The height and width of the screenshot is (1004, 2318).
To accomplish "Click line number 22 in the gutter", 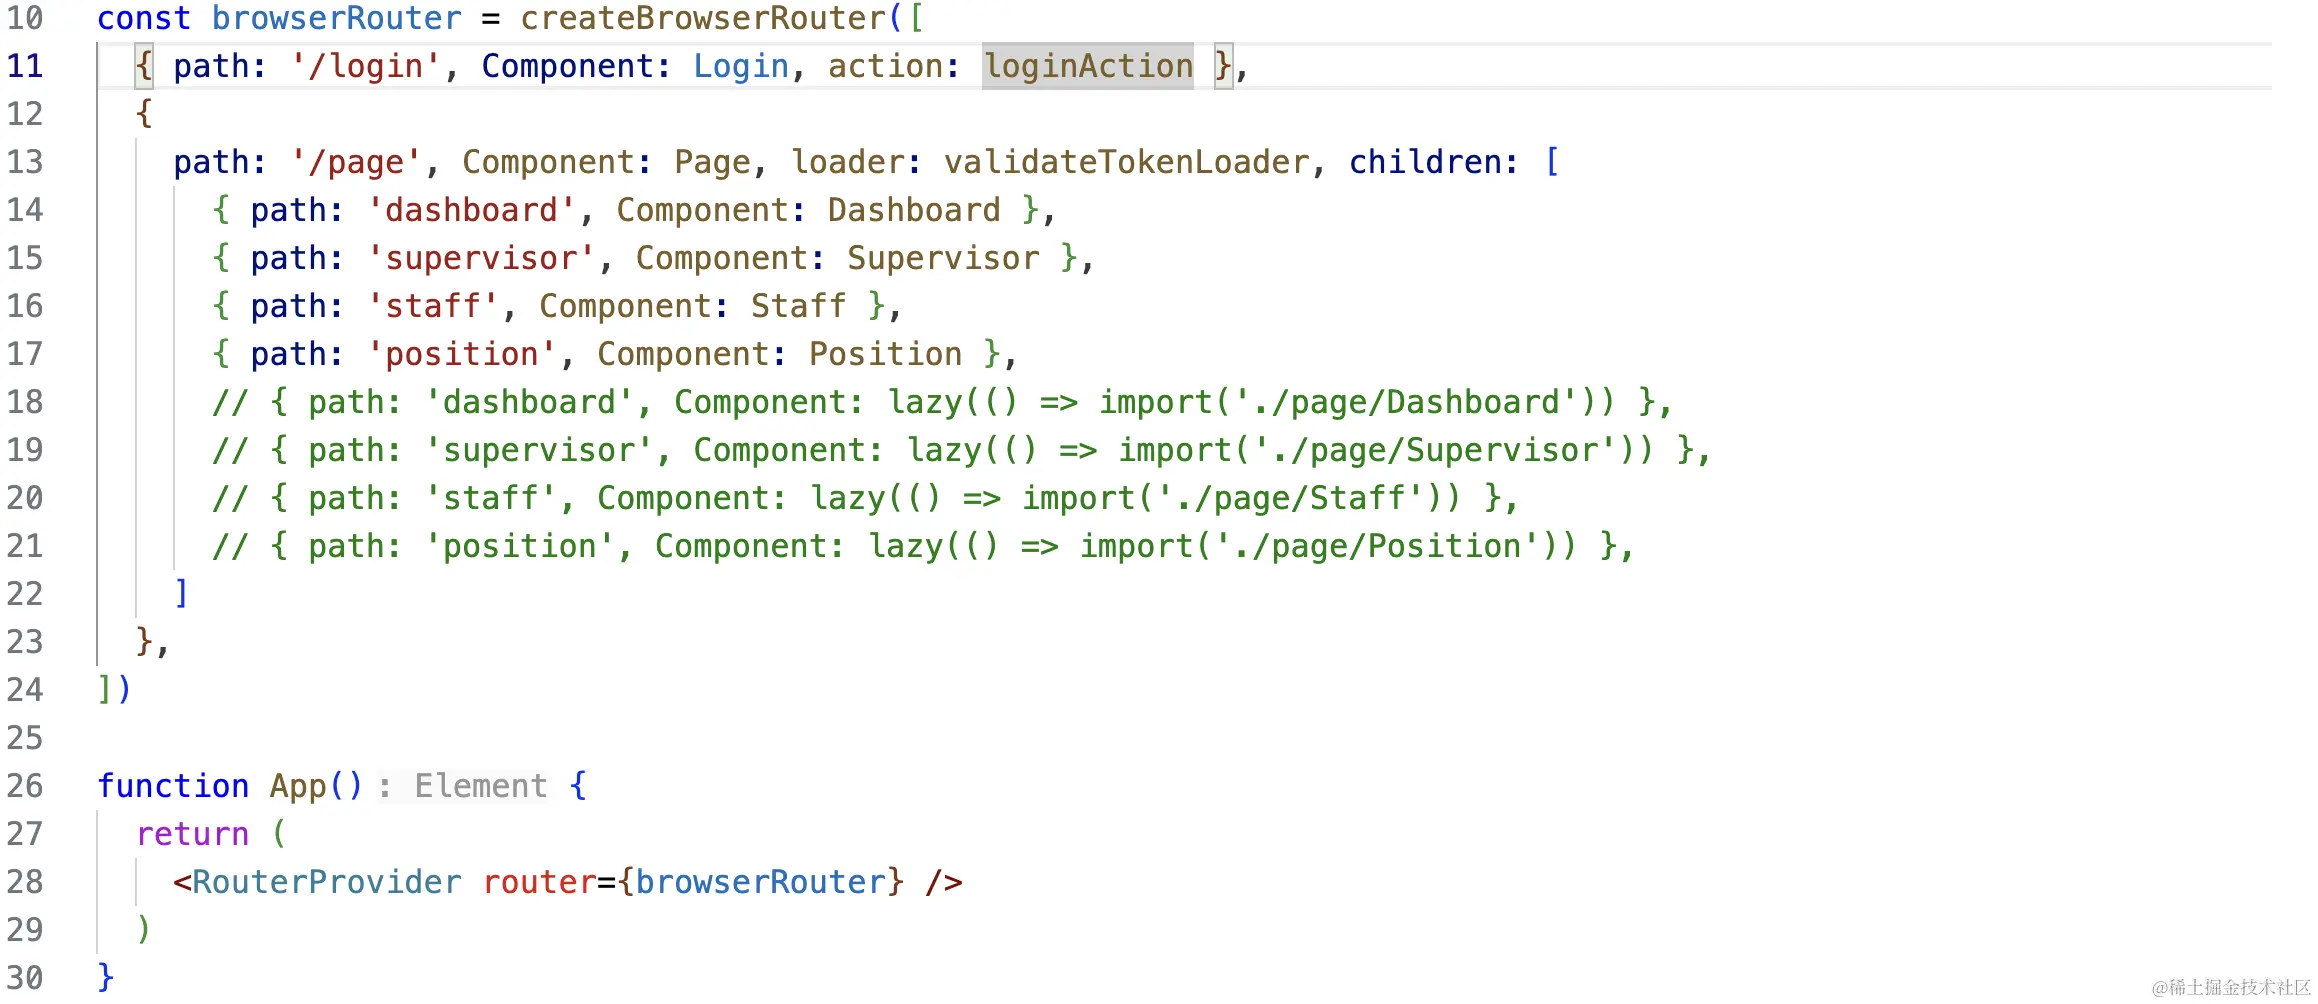I will tap(25, 594).
